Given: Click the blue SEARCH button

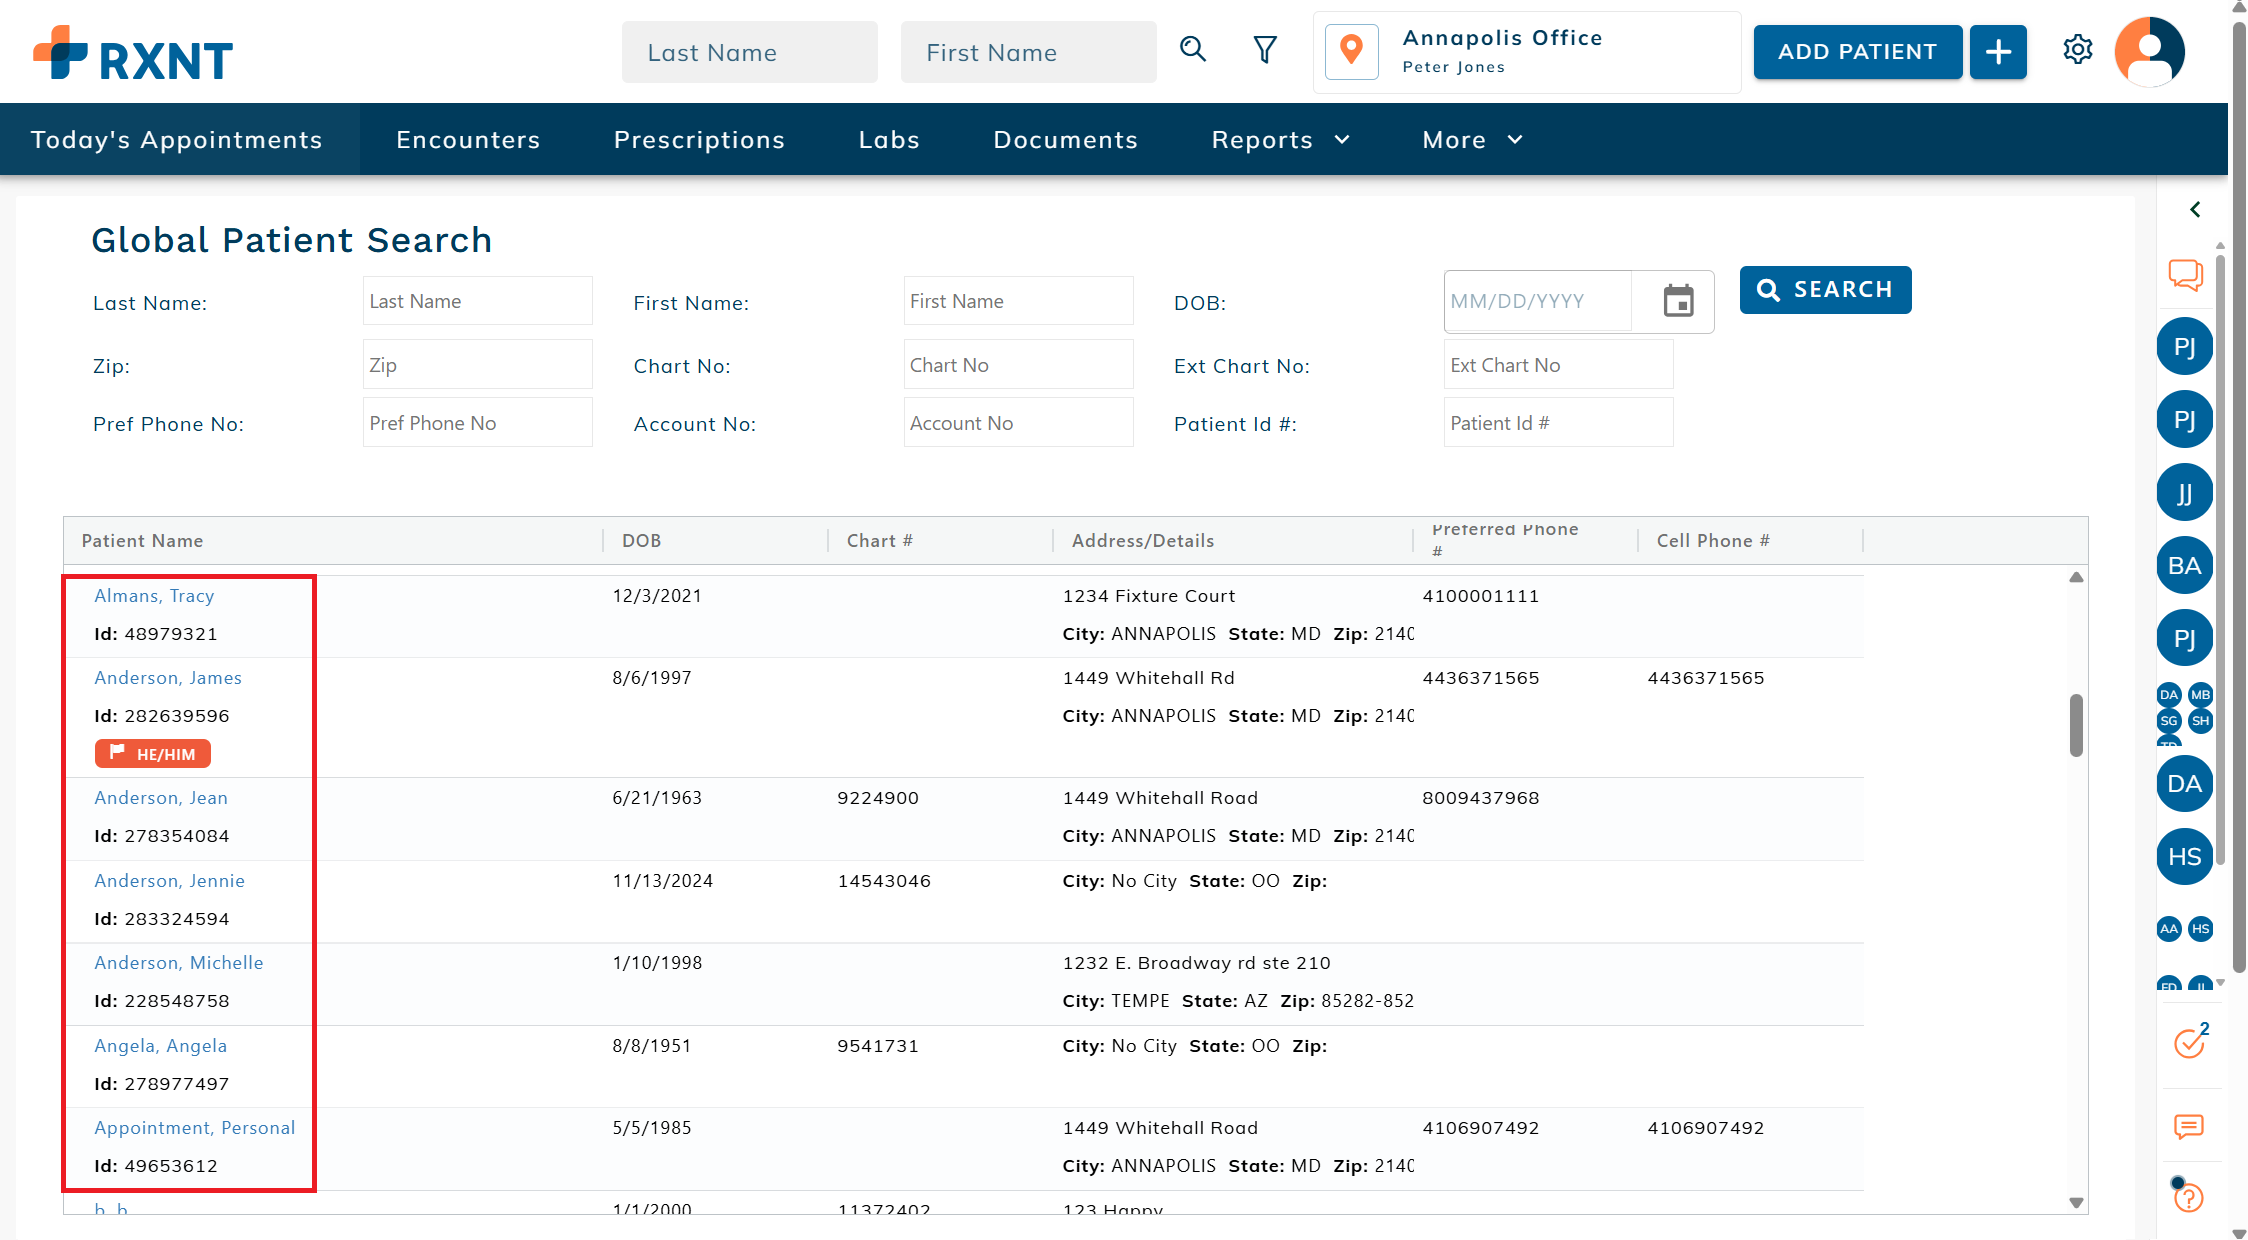Looking at the screenshot, I should click(x=1826, y=290).
